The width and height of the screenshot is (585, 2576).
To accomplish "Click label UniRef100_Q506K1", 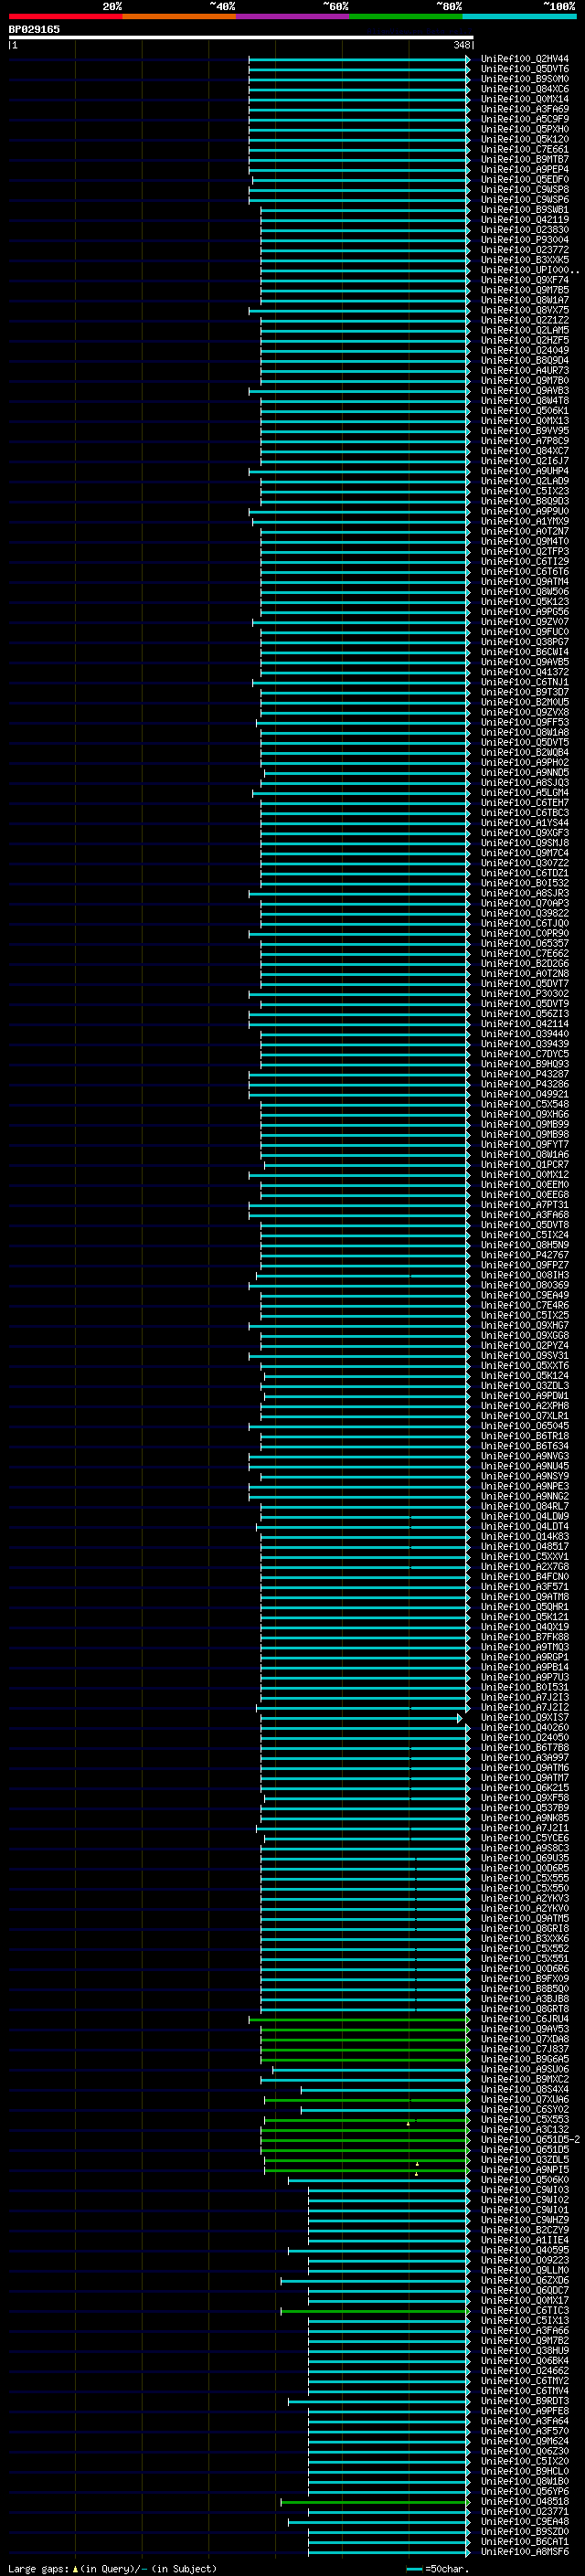I will coord(525,410).
